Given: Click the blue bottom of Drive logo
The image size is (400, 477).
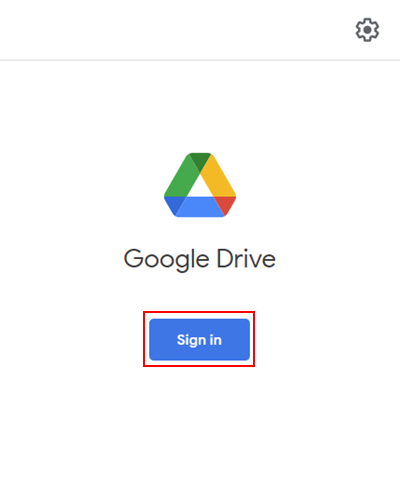Looking at the screenshot, I should (200, 207).
